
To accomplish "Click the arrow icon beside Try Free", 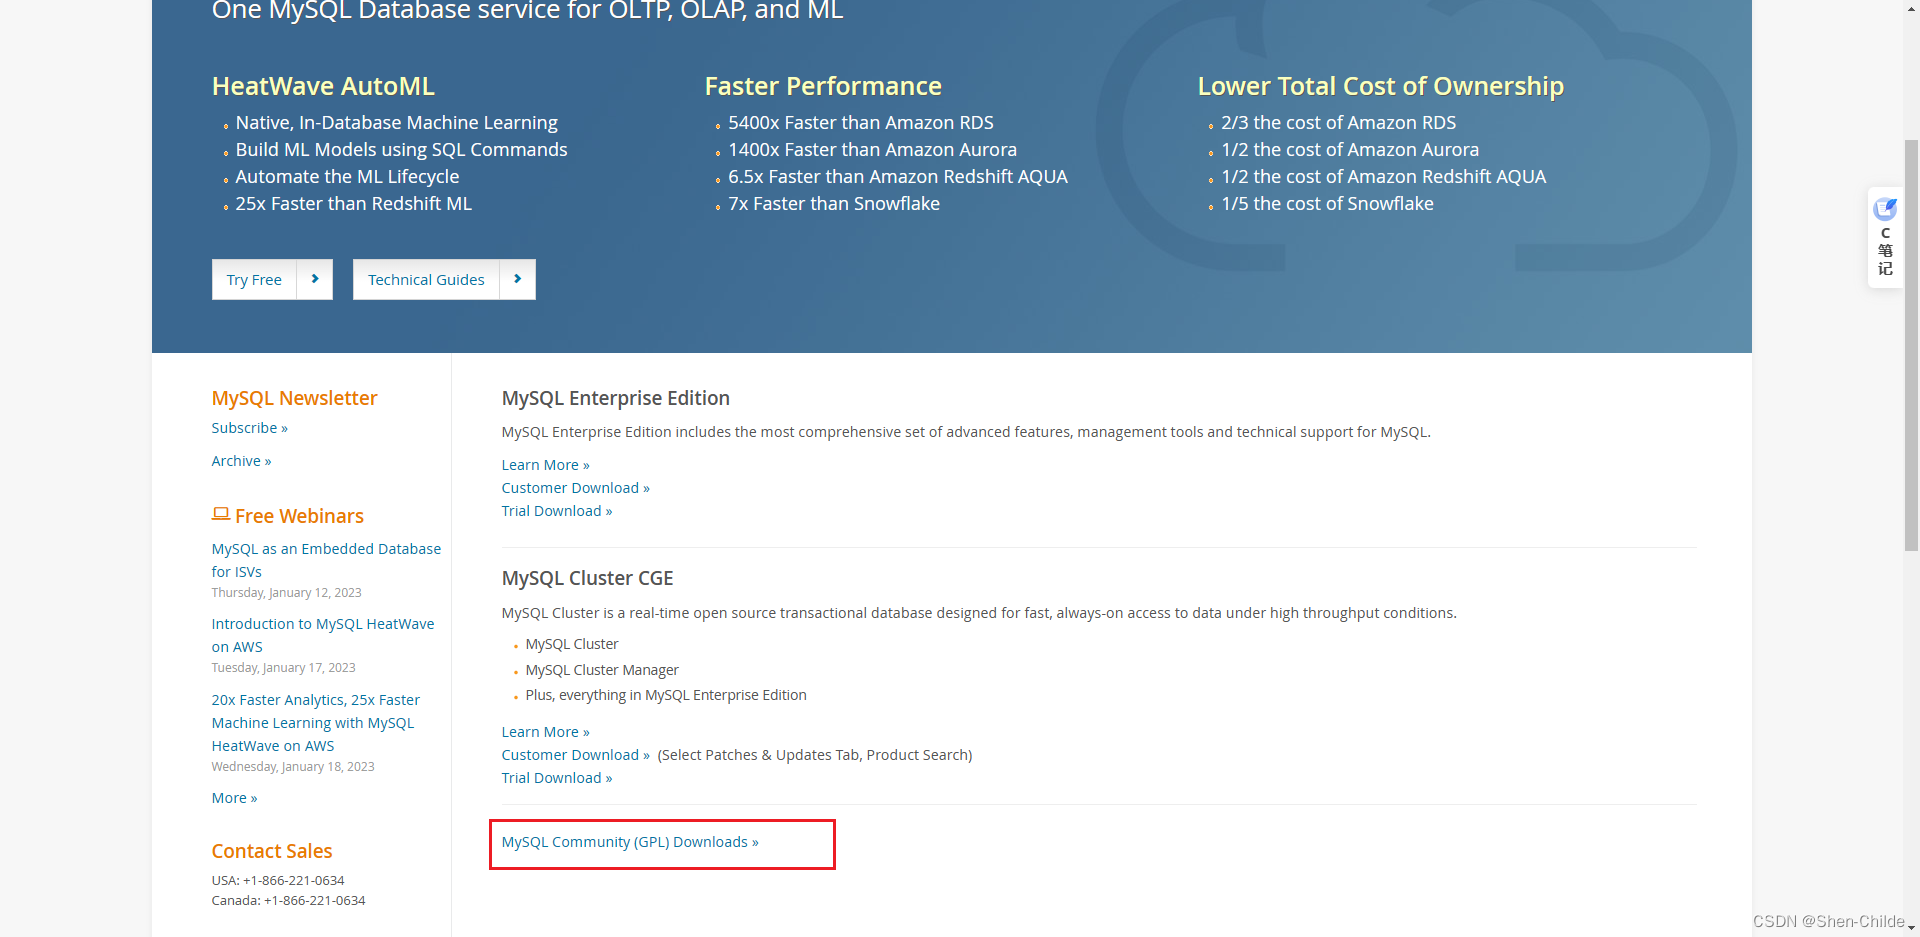I will tap(315, 280).
